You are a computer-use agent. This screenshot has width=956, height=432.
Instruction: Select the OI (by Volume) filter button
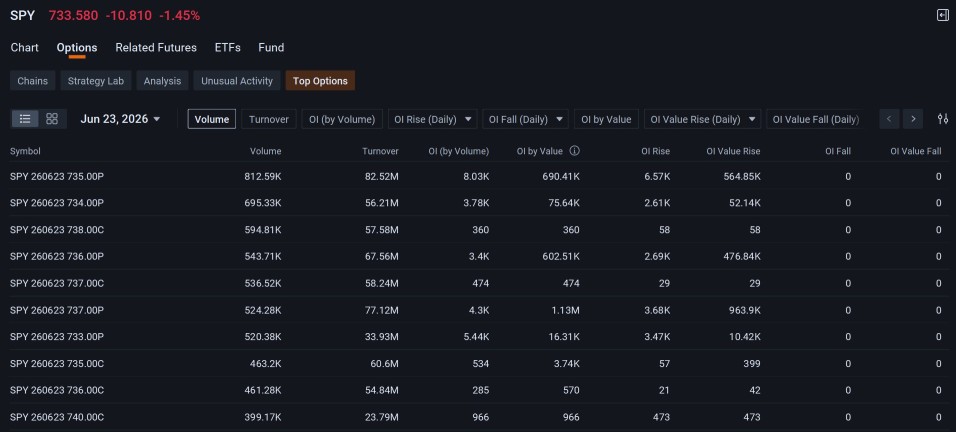pos(342,119)
